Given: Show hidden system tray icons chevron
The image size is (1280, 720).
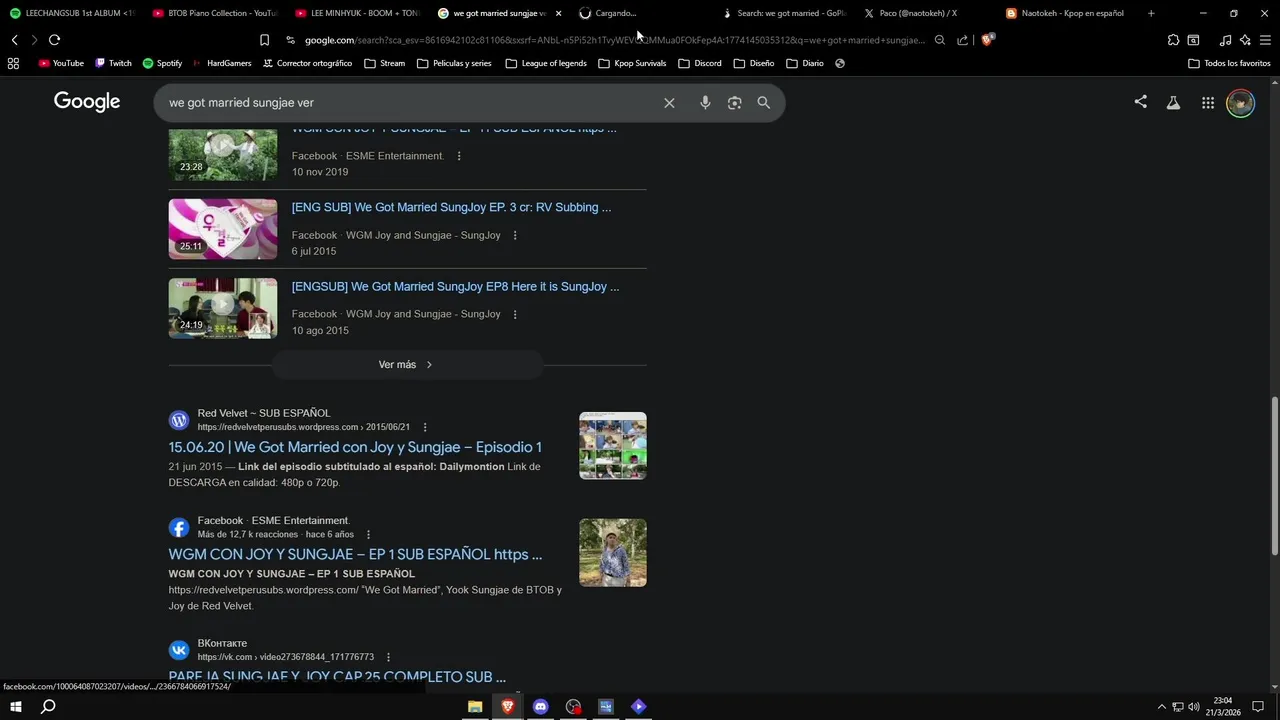Looking at the screenshot, I should pos(1161,707).
